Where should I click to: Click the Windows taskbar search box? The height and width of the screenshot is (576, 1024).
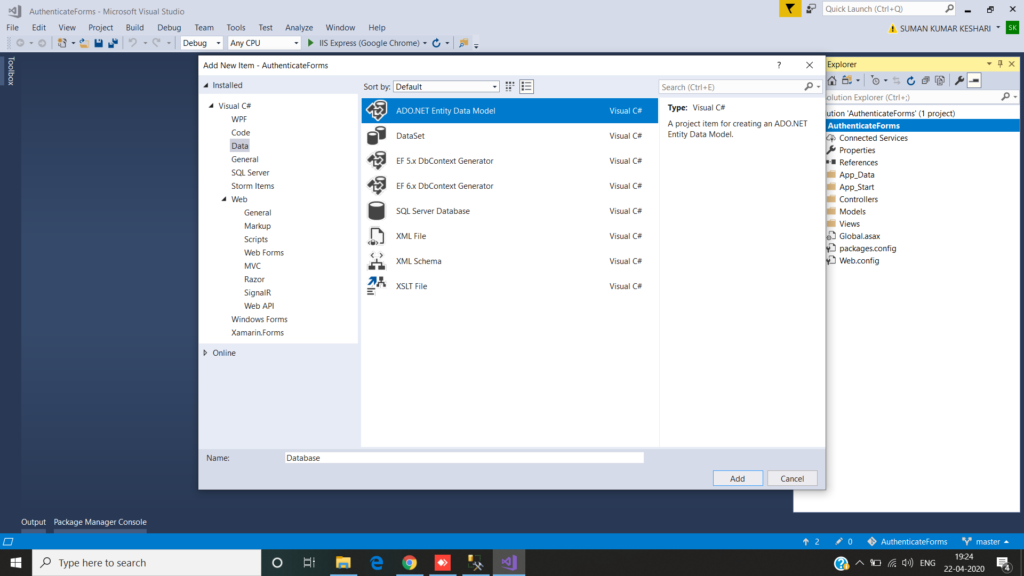147,562
